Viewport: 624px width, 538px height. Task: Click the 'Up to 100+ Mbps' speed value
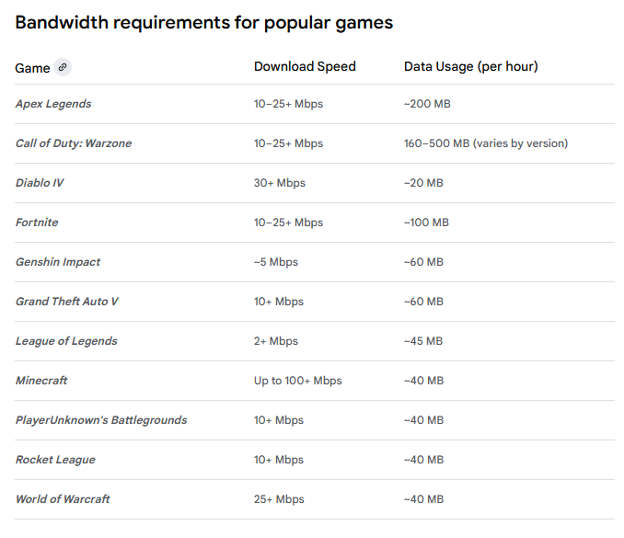[297, 380]
